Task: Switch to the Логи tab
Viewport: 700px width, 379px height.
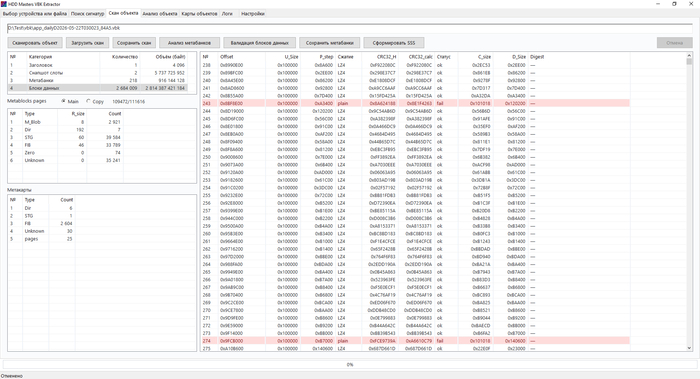Action: (227, 14)
